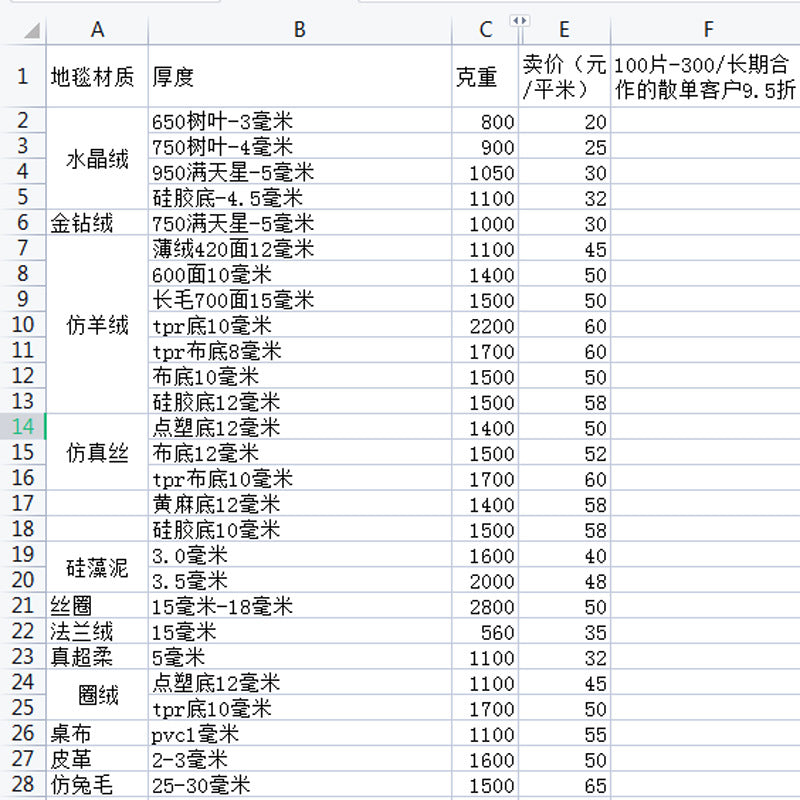This screenshot has width=800, height=800.
Task: Select the 克重 header cell
Action: pyautogui.click(x=485, y=77)
